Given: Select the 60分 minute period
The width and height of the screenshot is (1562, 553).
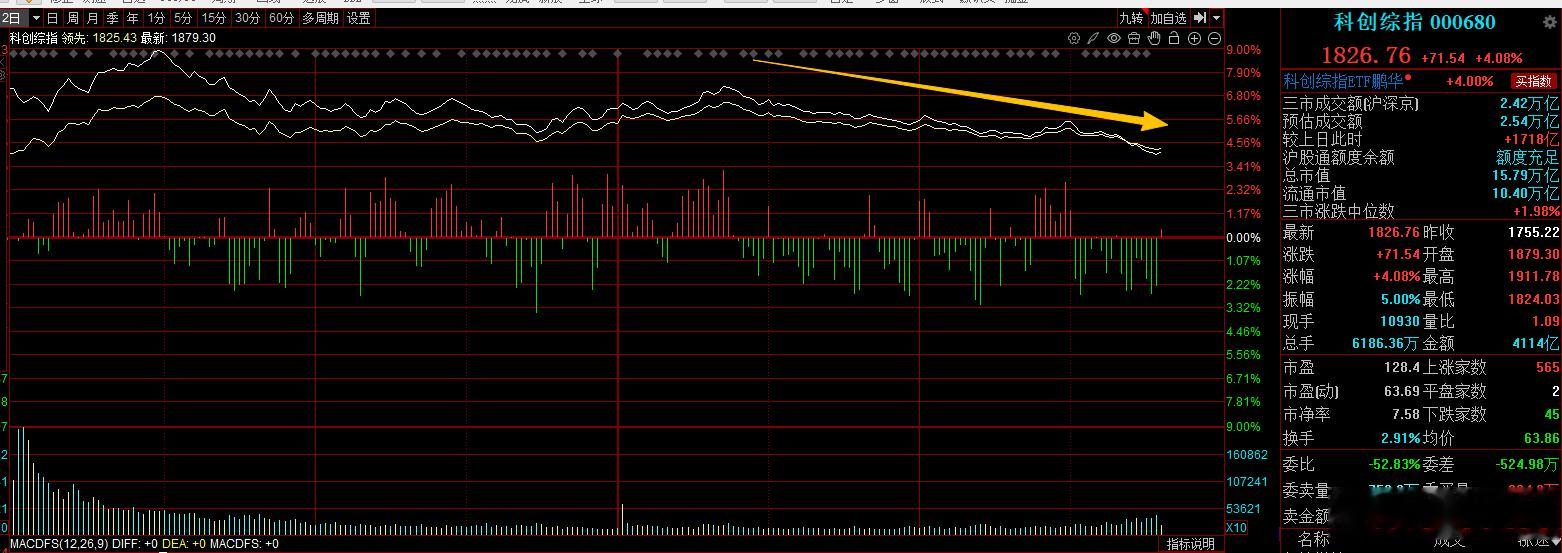Looking at the screenshot, I should (281, 18).
